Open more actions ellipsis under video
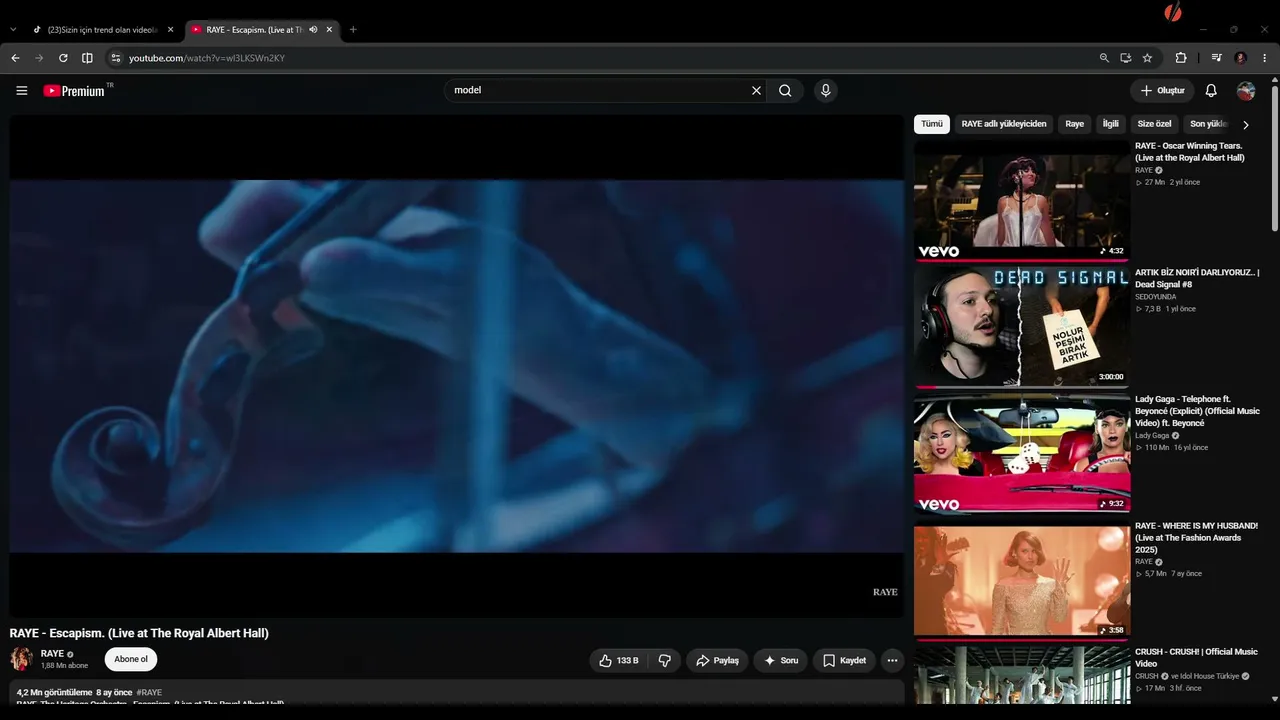 (892, 661)
